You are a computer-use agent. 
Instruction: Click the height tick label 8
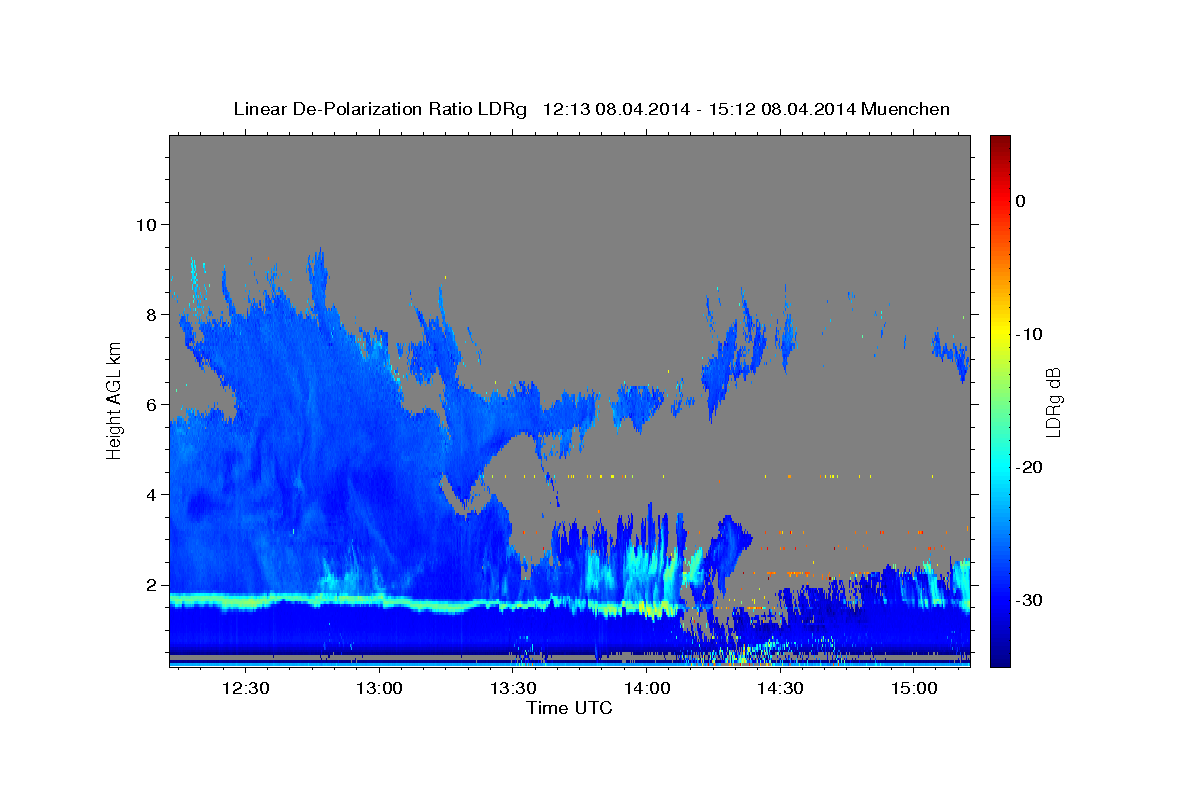(x=152, y=314)
